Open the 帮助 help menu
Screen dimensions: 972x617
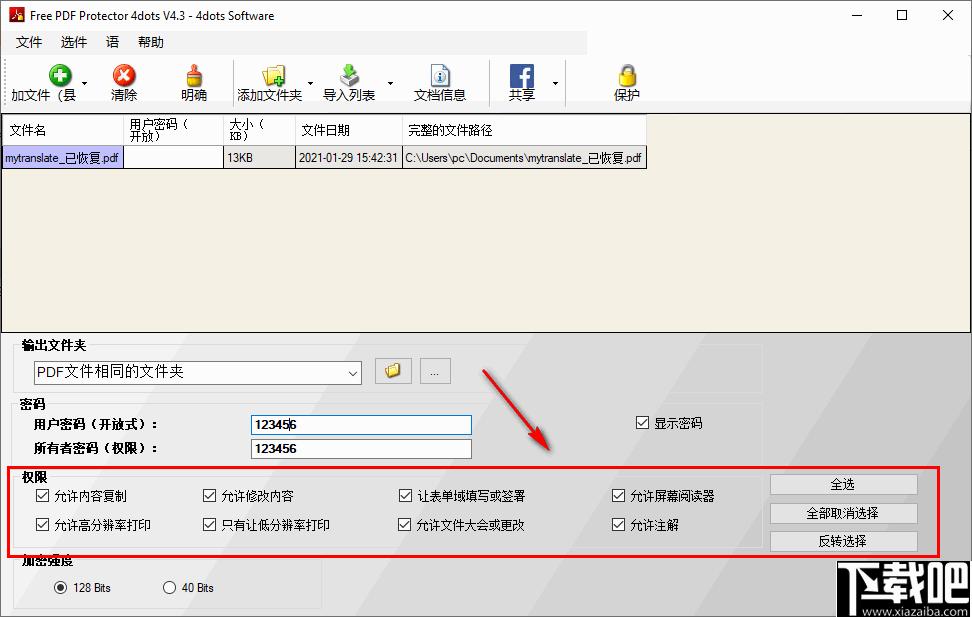(x=151, y=42)
